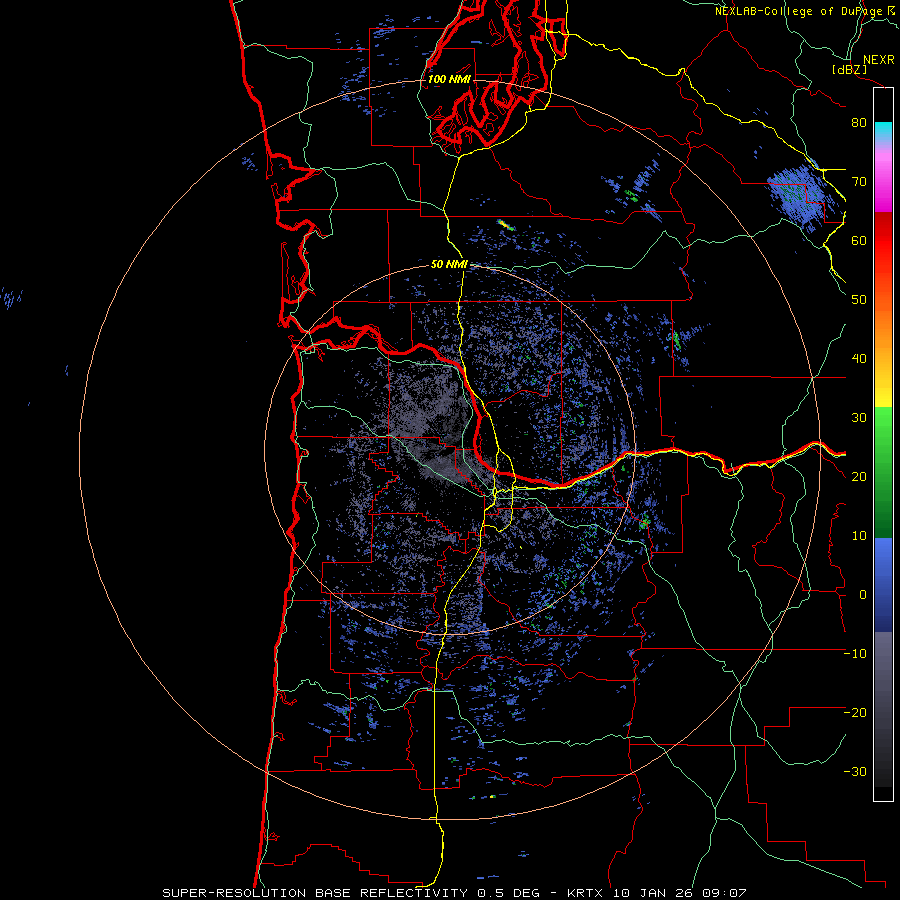900x900 pixels.
Task: Pick the cyan segment of the color bar
Action: tap(883, 131)
